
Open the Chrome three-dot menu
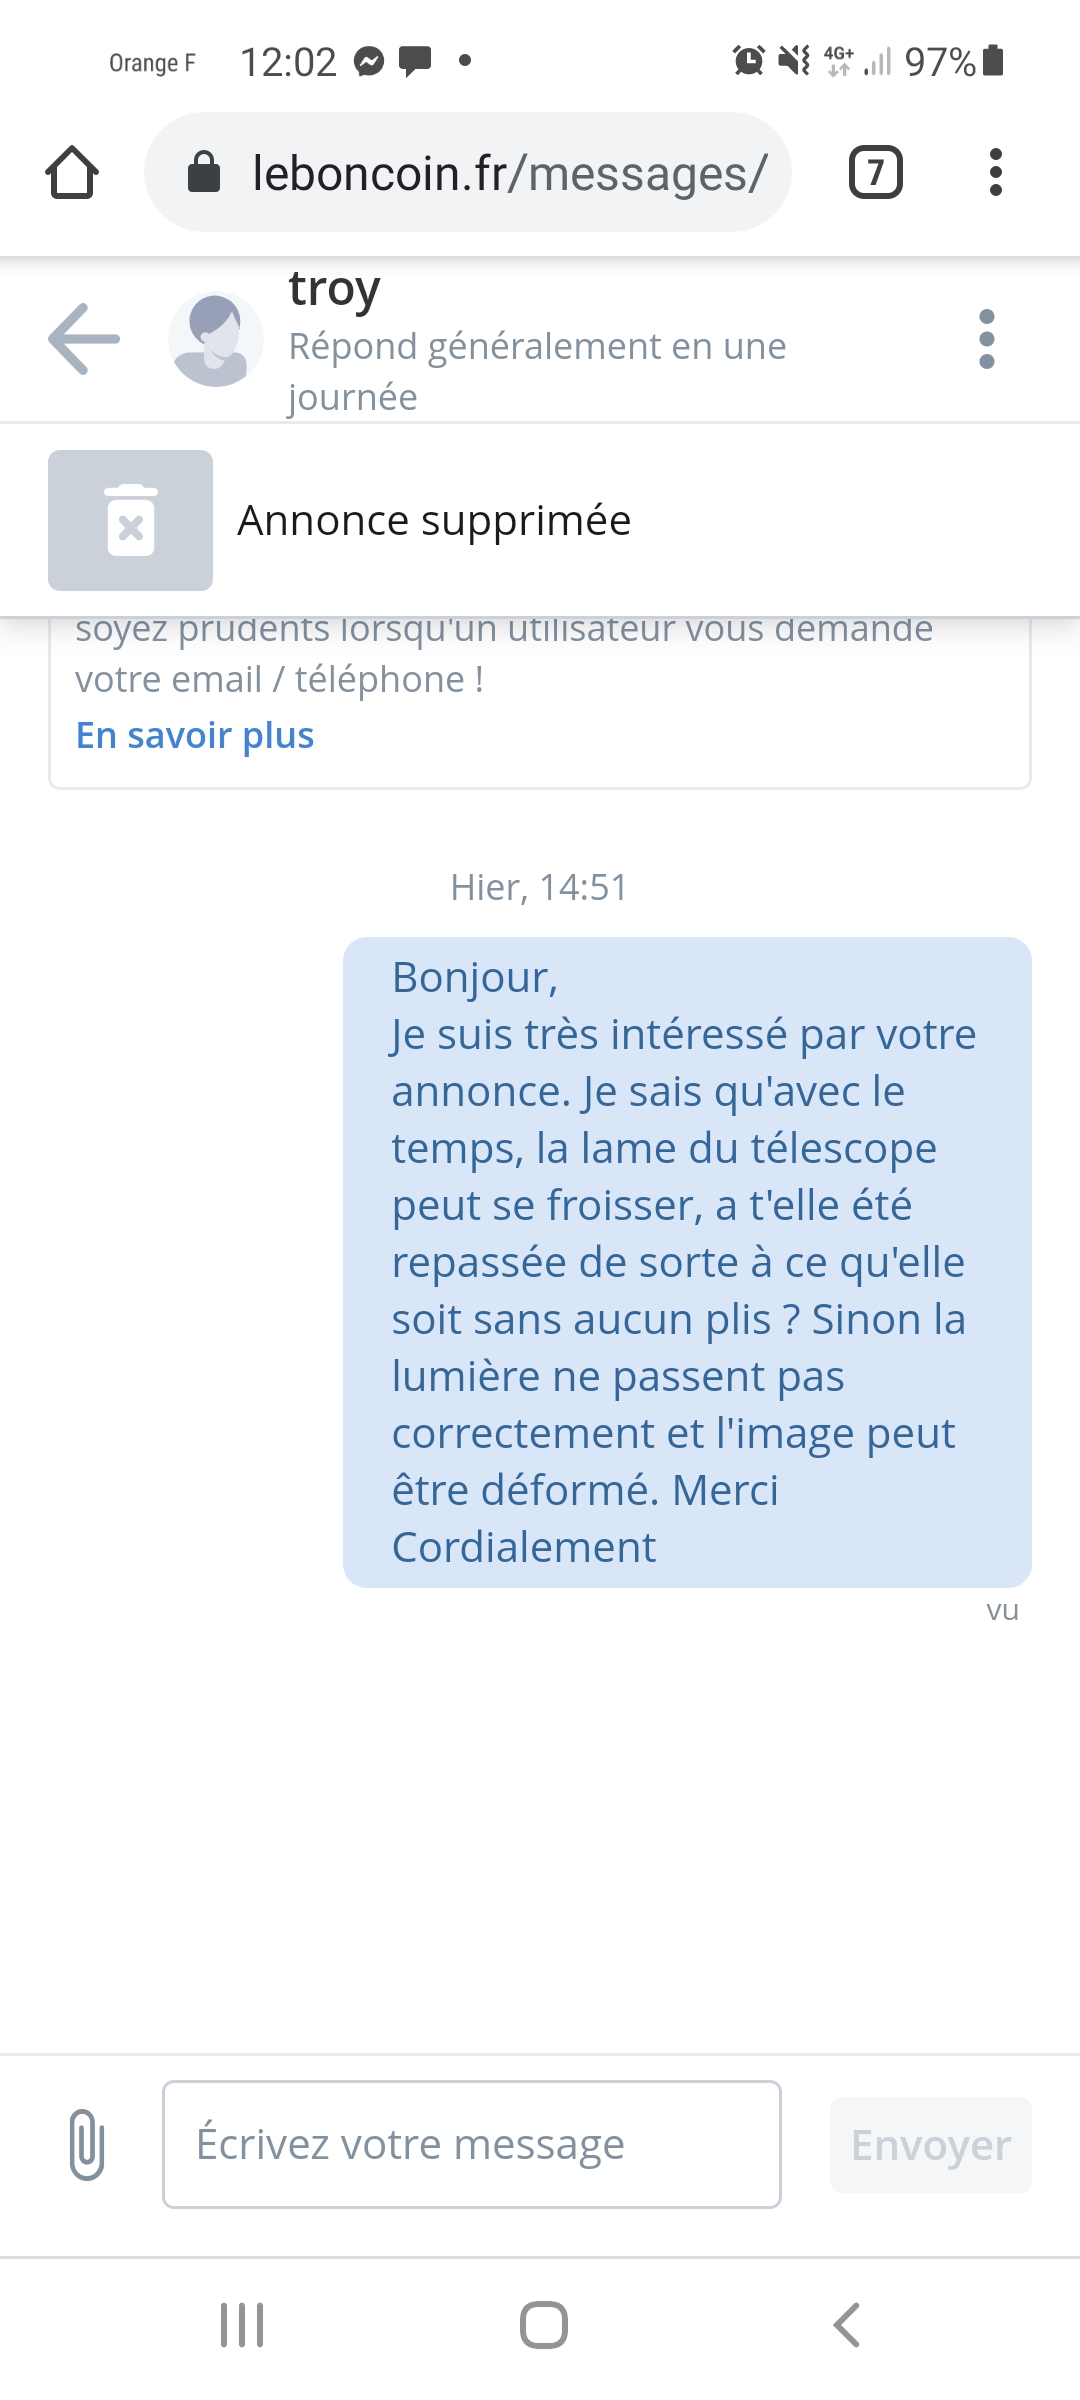click(x=994, y=173)
